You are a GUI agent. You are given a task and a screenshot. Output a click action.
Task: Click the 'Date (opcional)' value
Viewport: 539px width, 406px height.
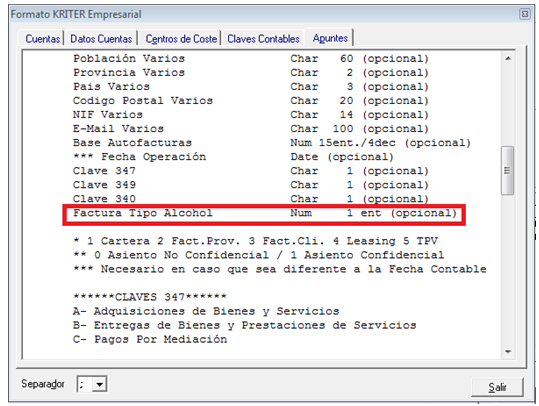(342, 157)
